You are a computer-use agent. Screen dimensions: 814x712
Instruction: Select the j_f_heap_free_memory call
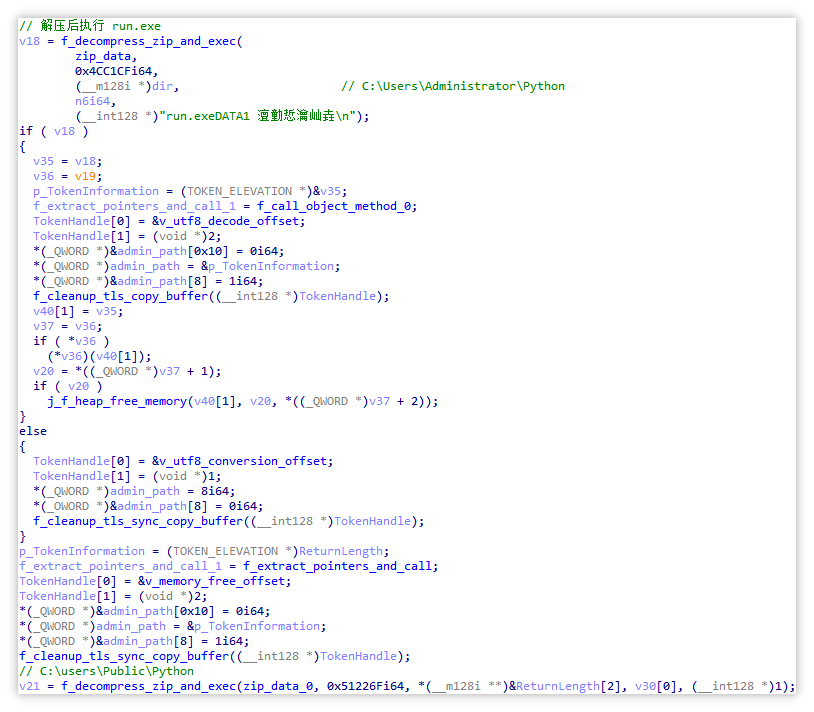[117, 402]
